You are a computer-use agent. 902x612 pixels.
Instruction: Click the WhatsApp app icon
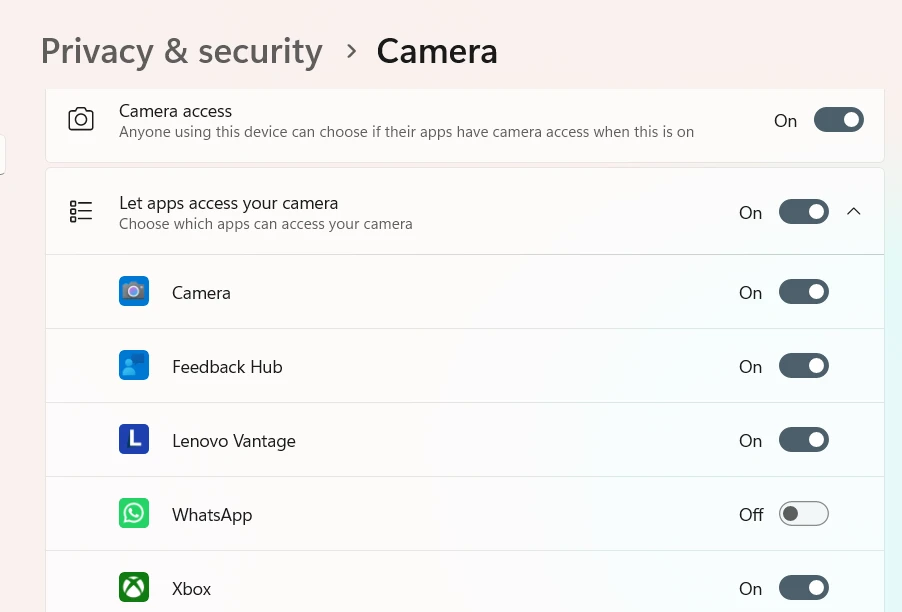pyautogui.click(x=134, y=514)
